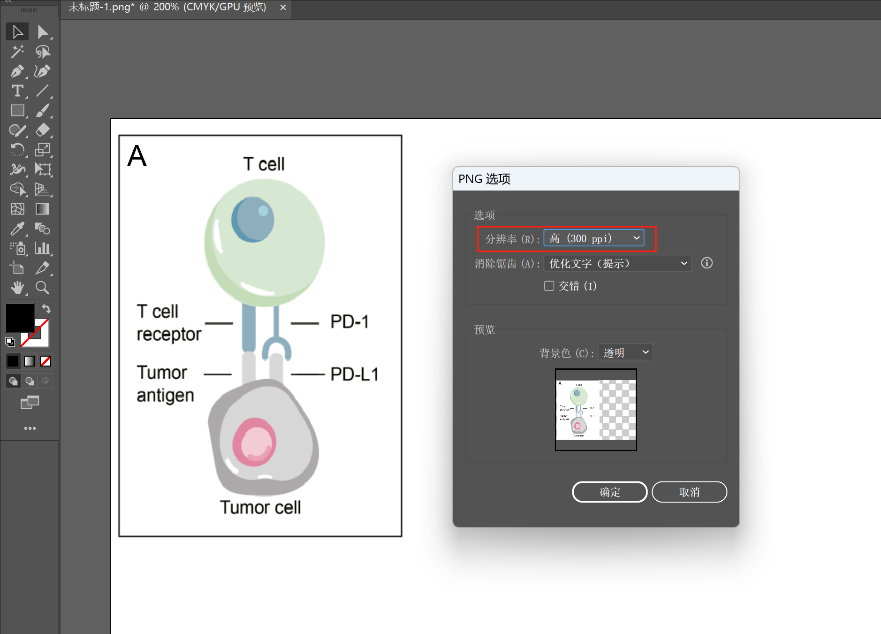Image resolution: width=881 pixels, height=634 pixels.
Task: Select the Zoom magnifier tool
Action: click(x=43, y=288)
